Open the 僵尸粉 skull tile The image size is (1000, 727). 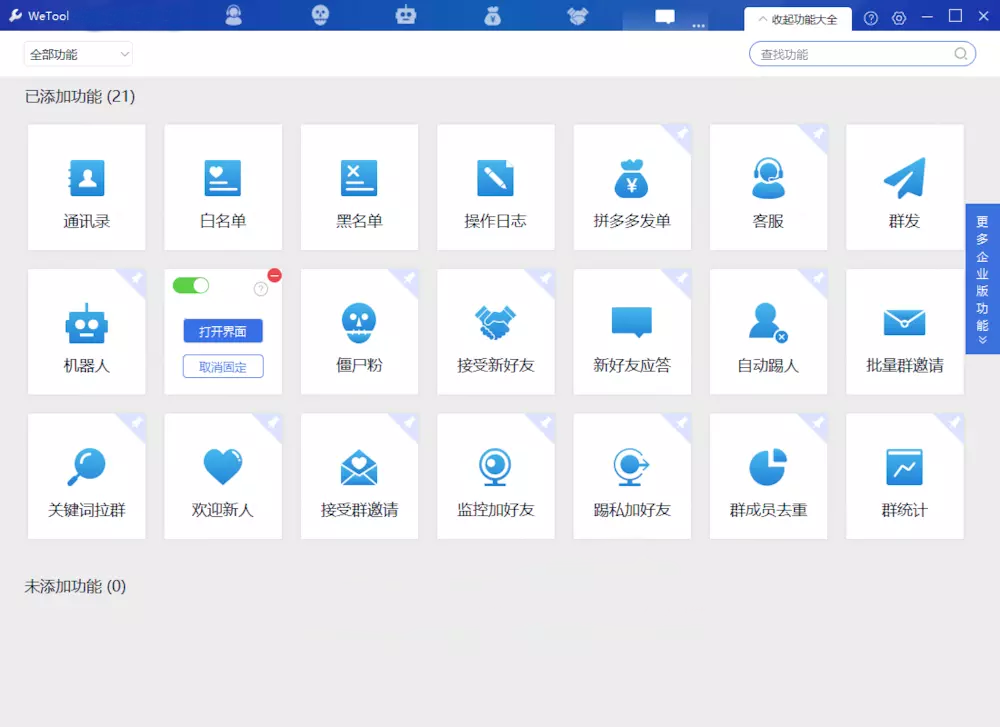(x=360, y=332)
